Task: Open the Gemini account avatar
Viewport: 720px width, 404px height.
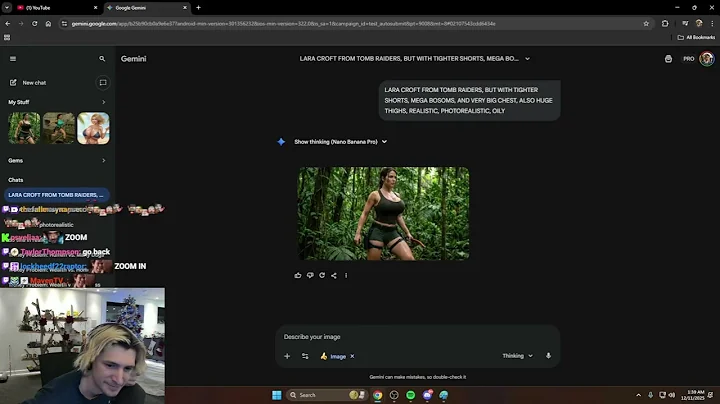Action: point(707,59)
